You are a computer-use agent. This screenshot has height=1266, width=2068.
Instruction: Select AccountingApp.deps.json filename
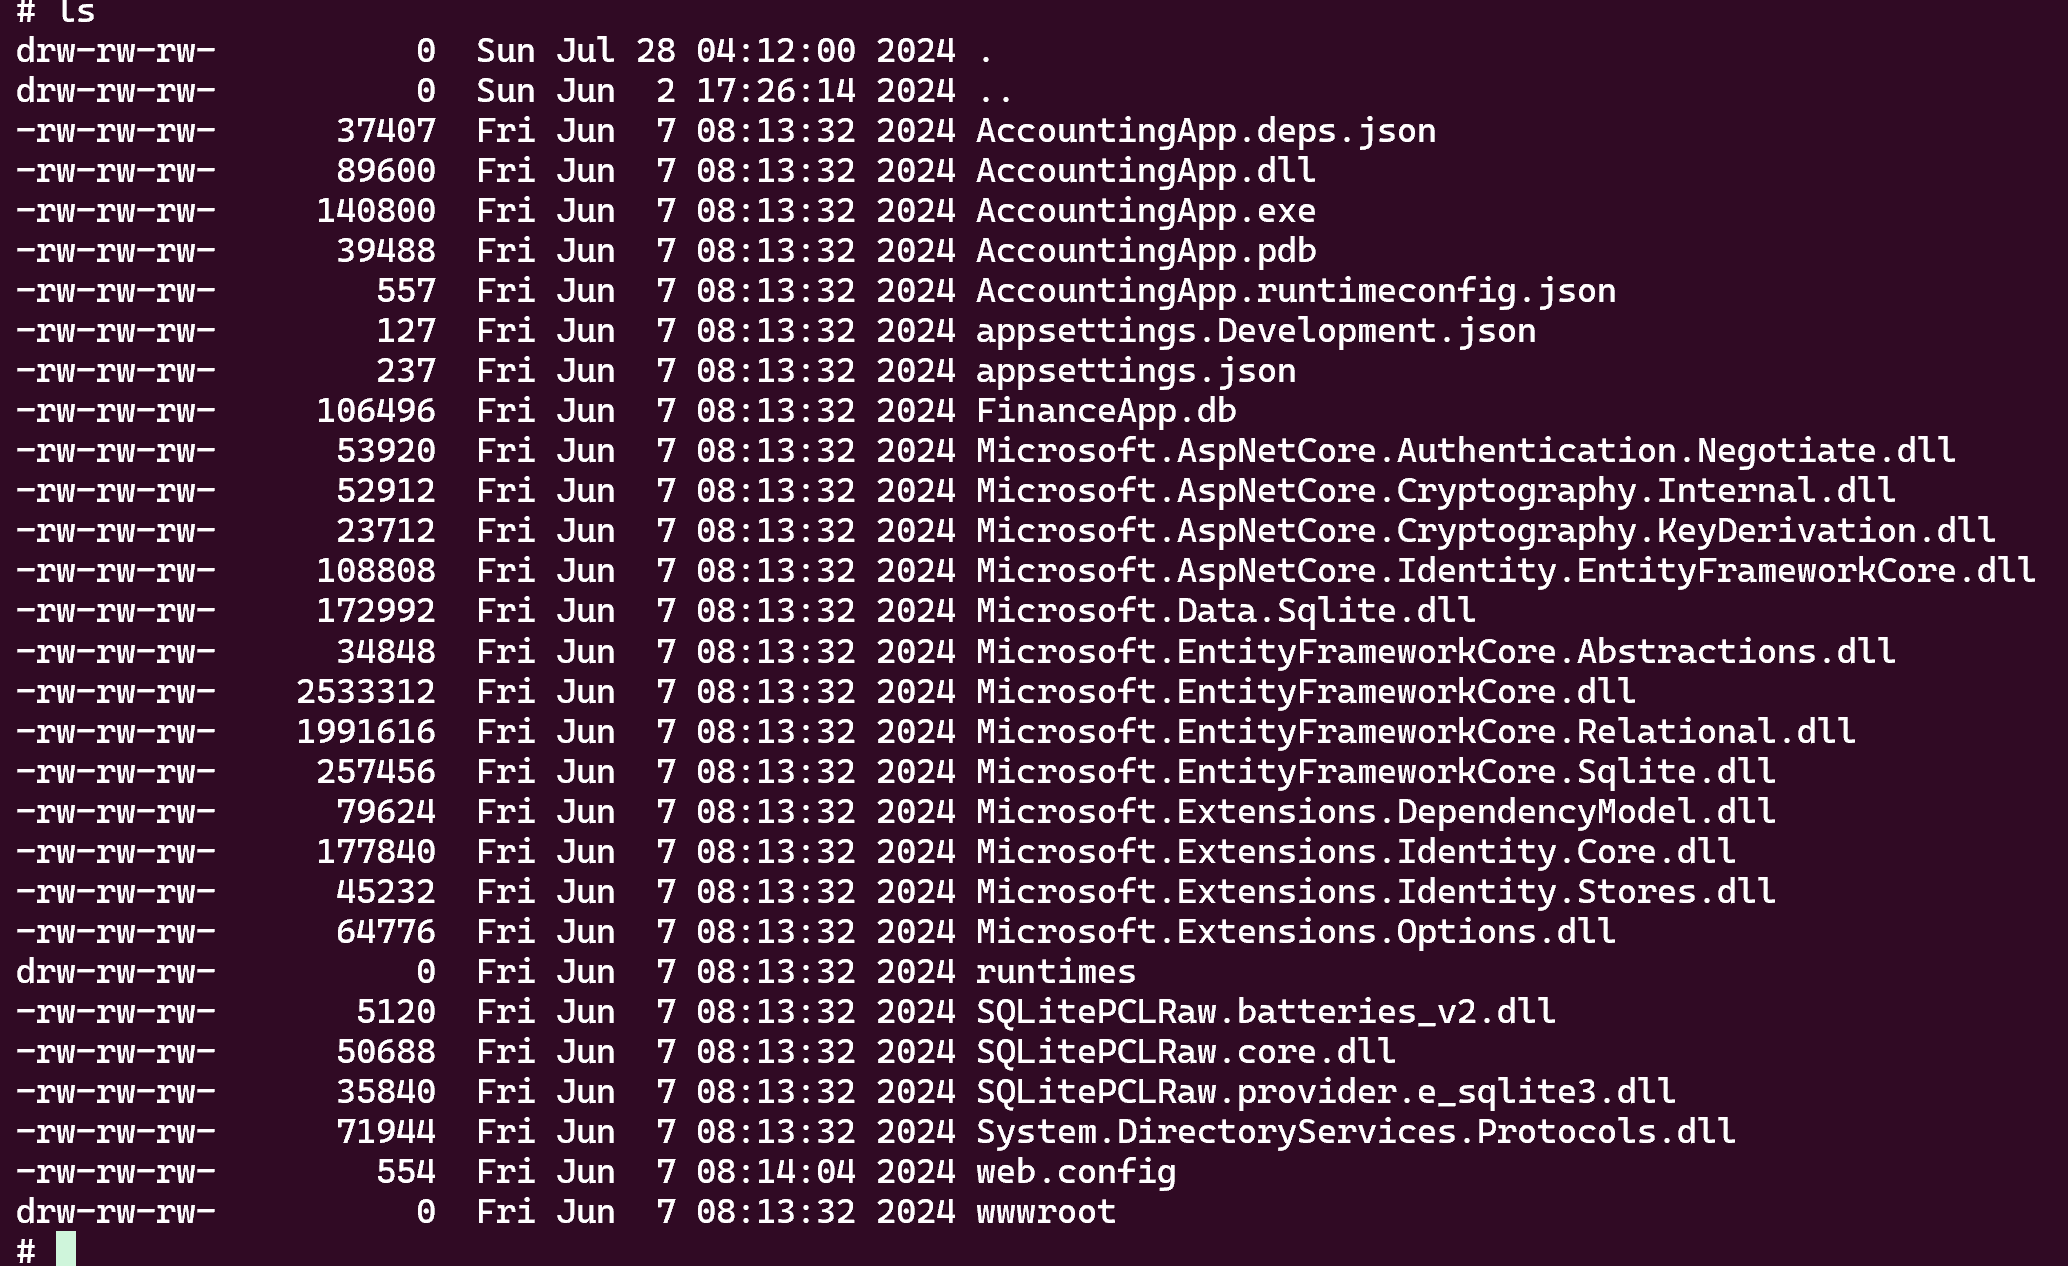click(1206, 131)
